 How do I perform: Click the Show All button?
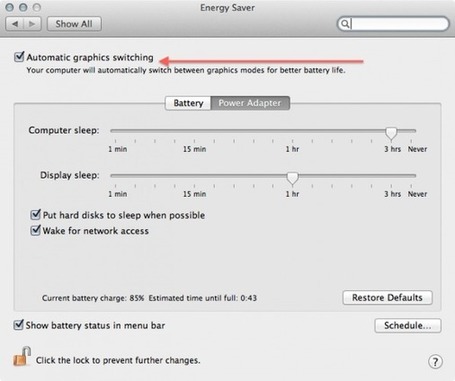[x=74, y=24]
